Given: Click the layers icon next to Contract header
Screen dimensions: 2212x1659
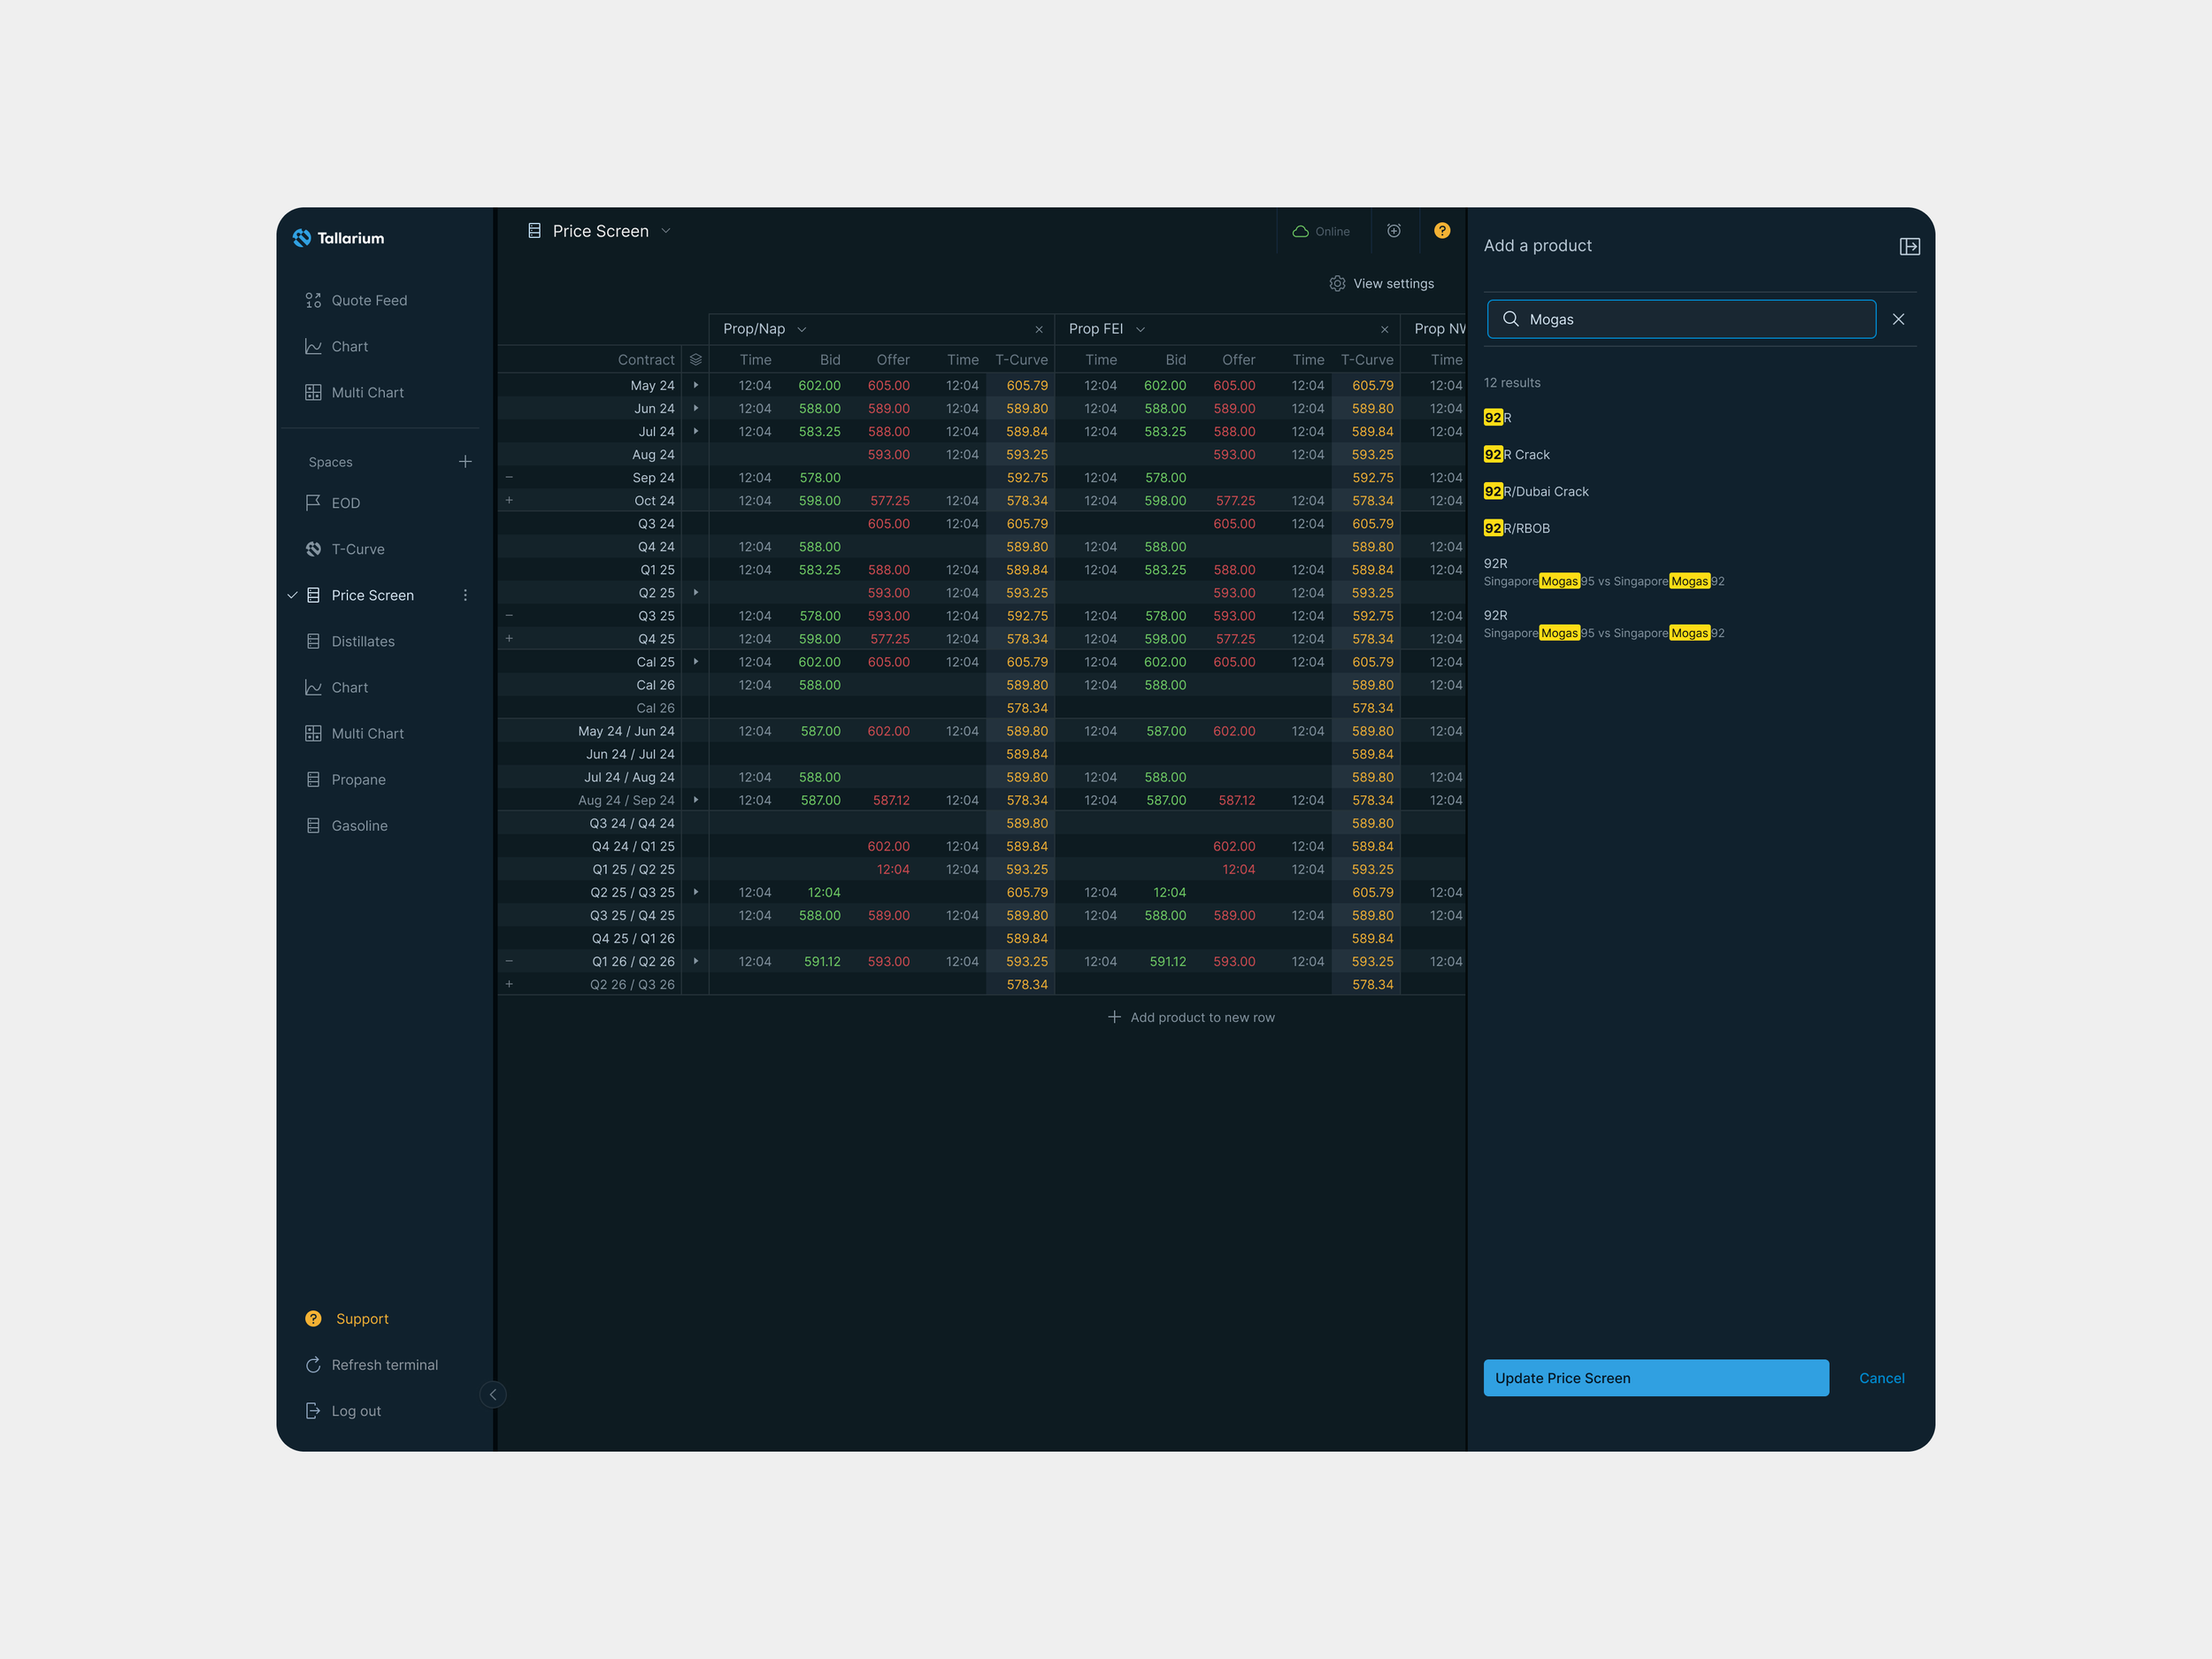Looking at the screenshot, I should coord(696,360).
